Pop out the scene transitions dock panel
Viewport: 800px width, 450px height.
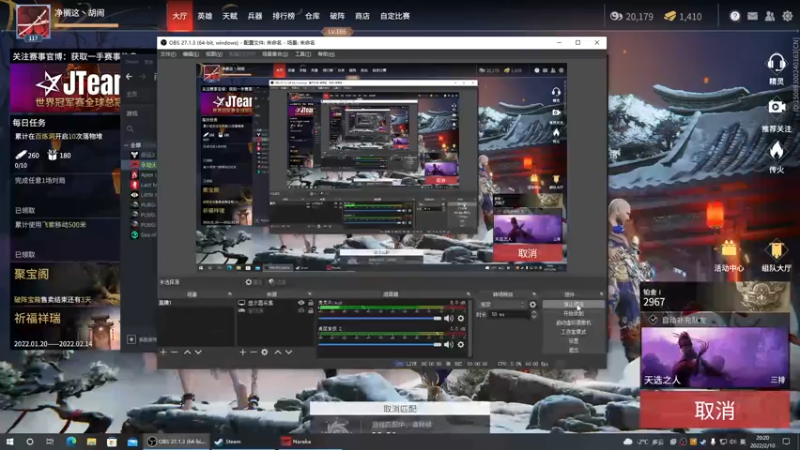click(x=534, y=294)
